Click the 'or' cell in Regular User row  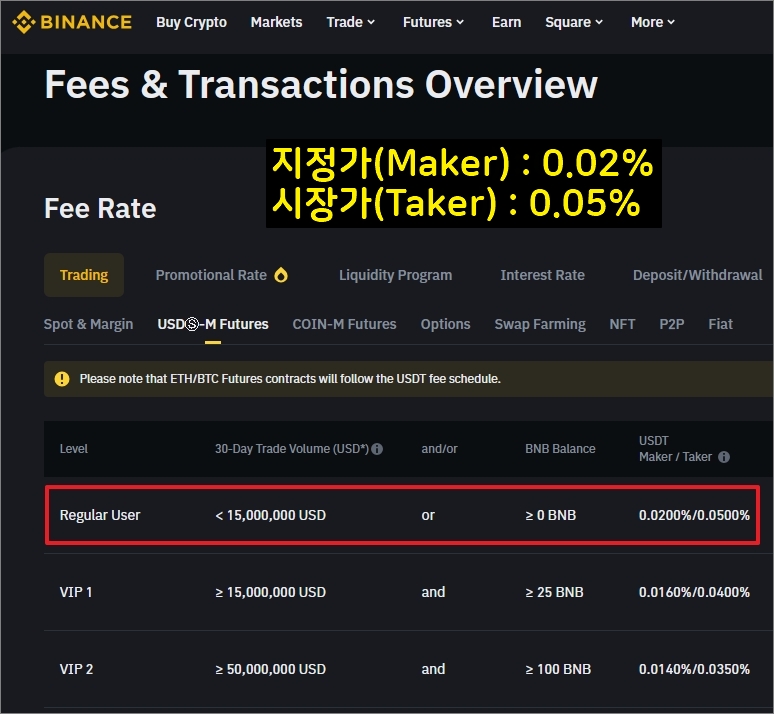(428, 516)
